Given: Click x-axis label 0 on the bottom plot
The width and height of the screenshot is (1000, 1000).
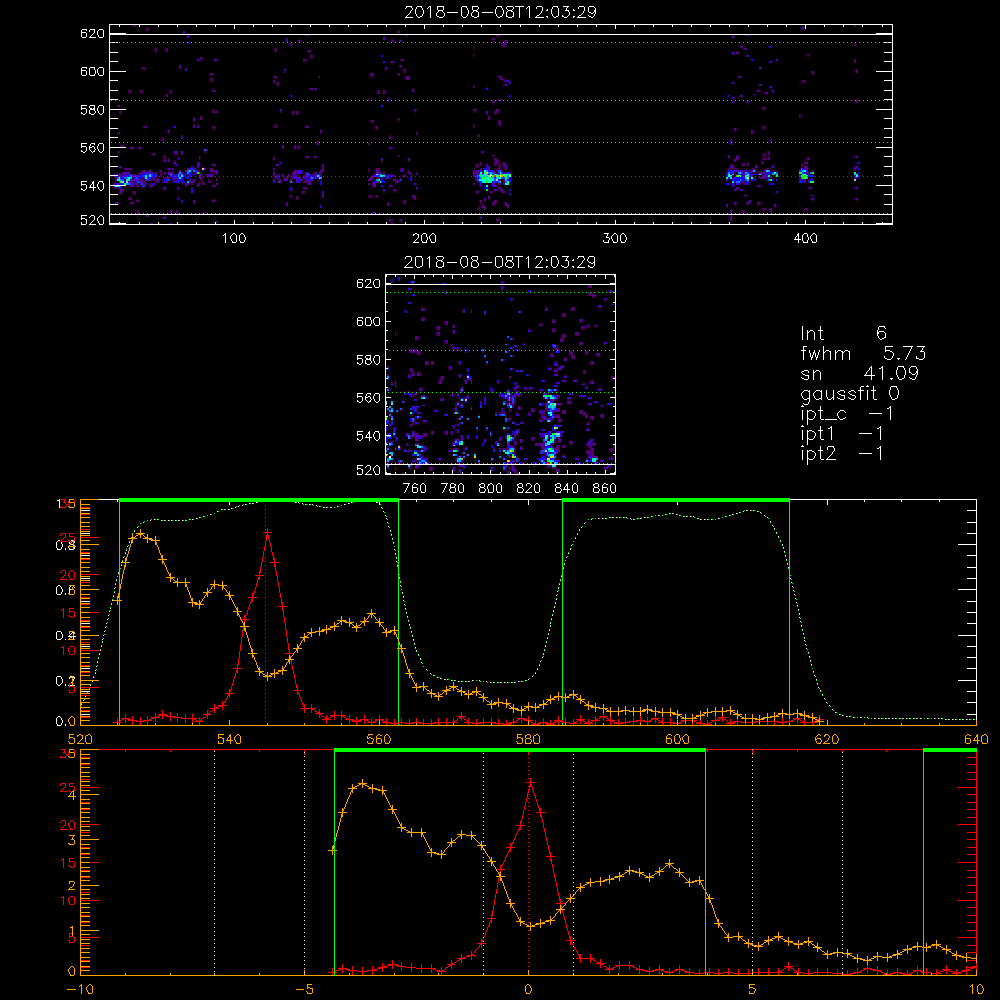Looking at the screenshot, I should (x=528, y=990).
